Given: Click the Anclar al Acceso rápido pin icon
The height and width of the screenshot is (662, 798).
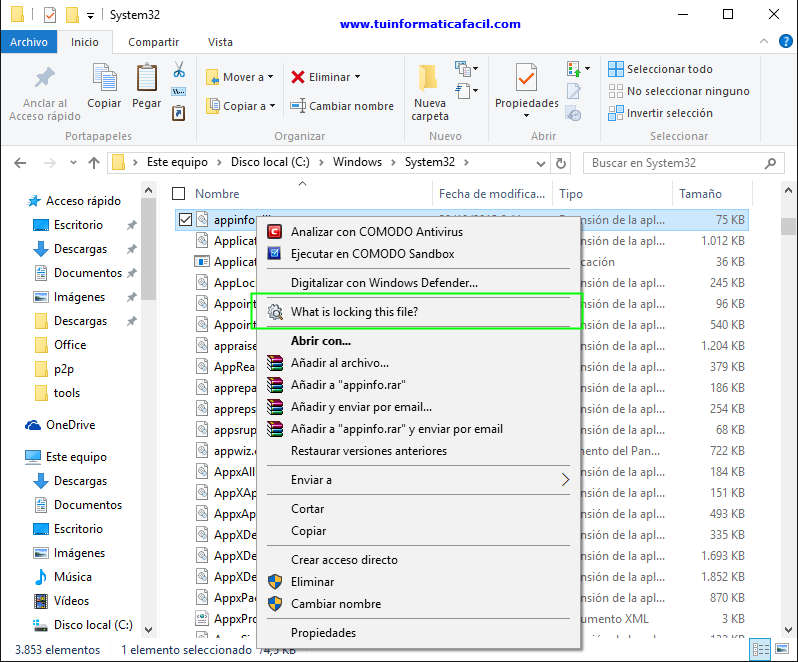Looking at the screenshot, I should point(45,77).
